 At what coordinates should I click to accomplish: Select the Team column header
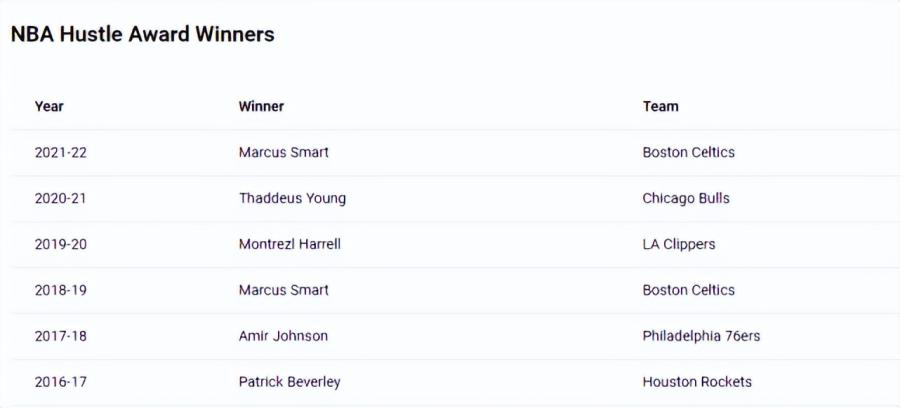tap(660, 106)
